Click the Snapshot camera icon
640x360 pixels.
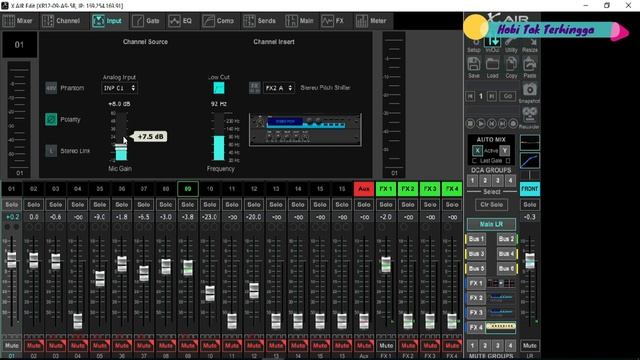pos(529,89)
